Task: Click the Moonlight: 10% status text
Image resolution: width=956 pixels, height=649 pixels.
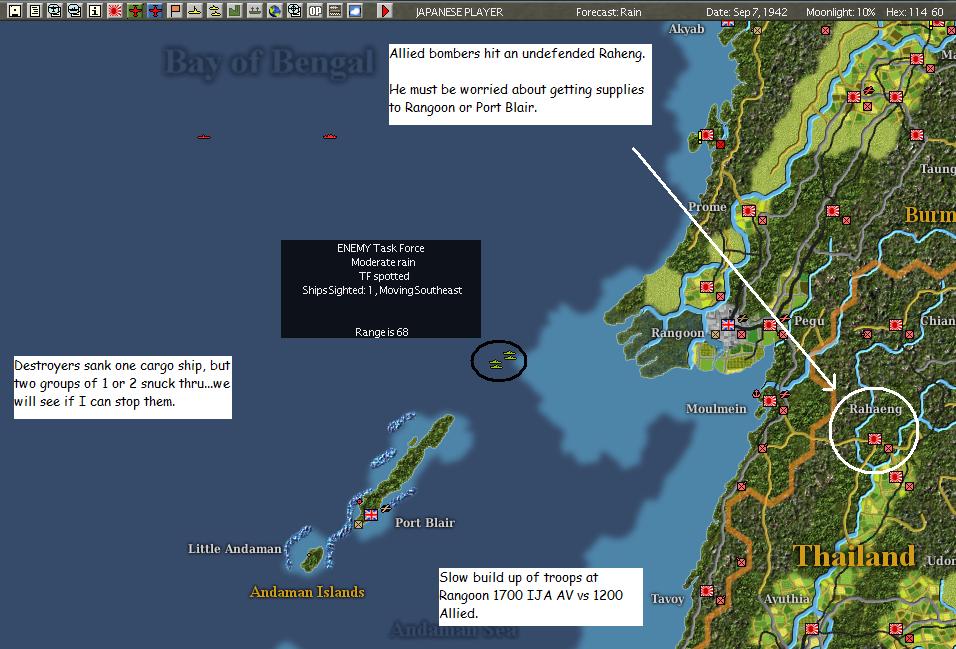Action: 840,12
